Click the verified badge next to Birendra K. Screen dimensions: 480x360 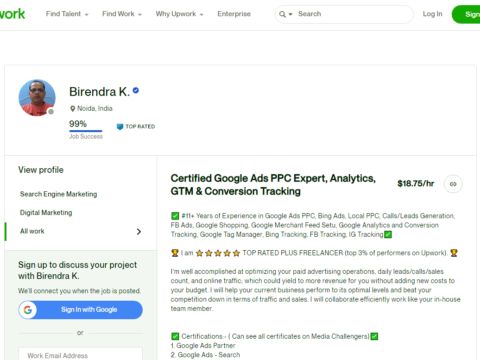(136, 90)
